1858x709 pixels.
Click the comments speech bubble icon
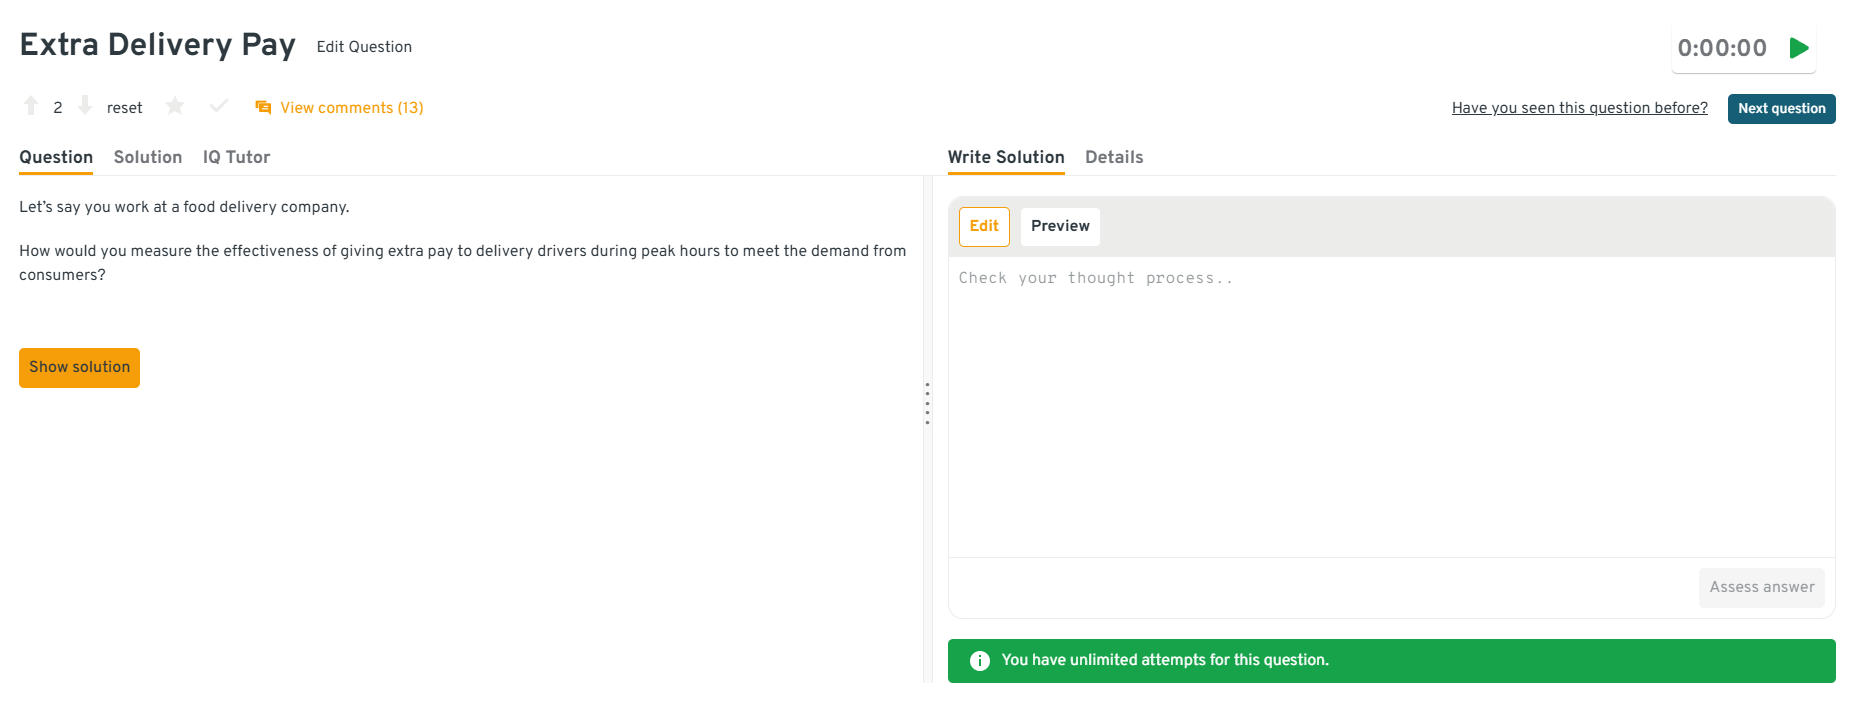pyautogui.click(x=263, y=108)
